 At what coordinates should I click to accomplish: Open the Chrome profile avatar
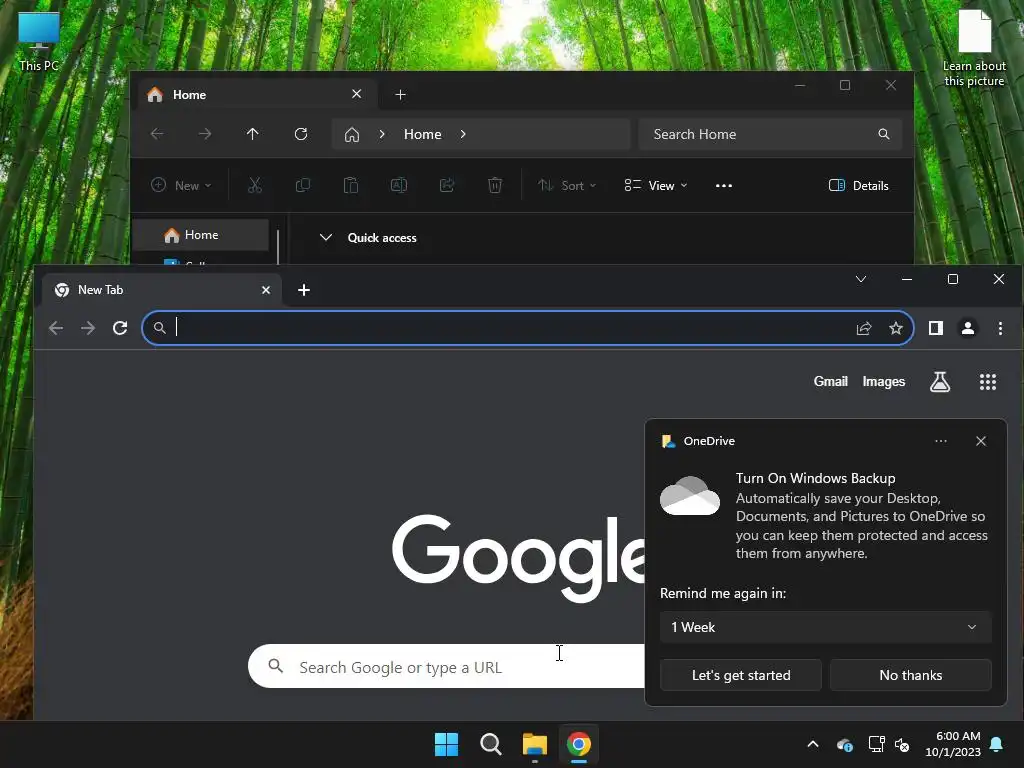(968, 328)
